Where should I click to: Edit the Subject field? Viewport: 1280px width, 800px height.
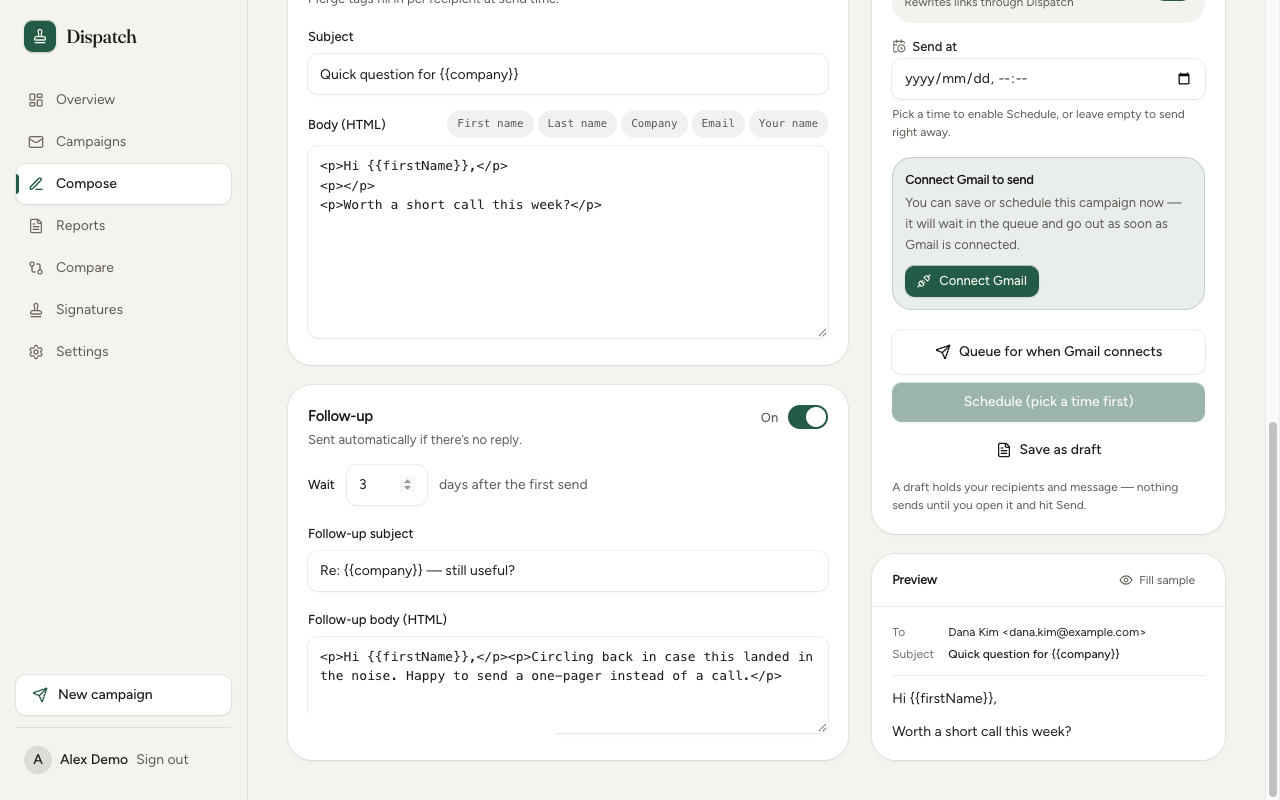click(x=568, y=74)
